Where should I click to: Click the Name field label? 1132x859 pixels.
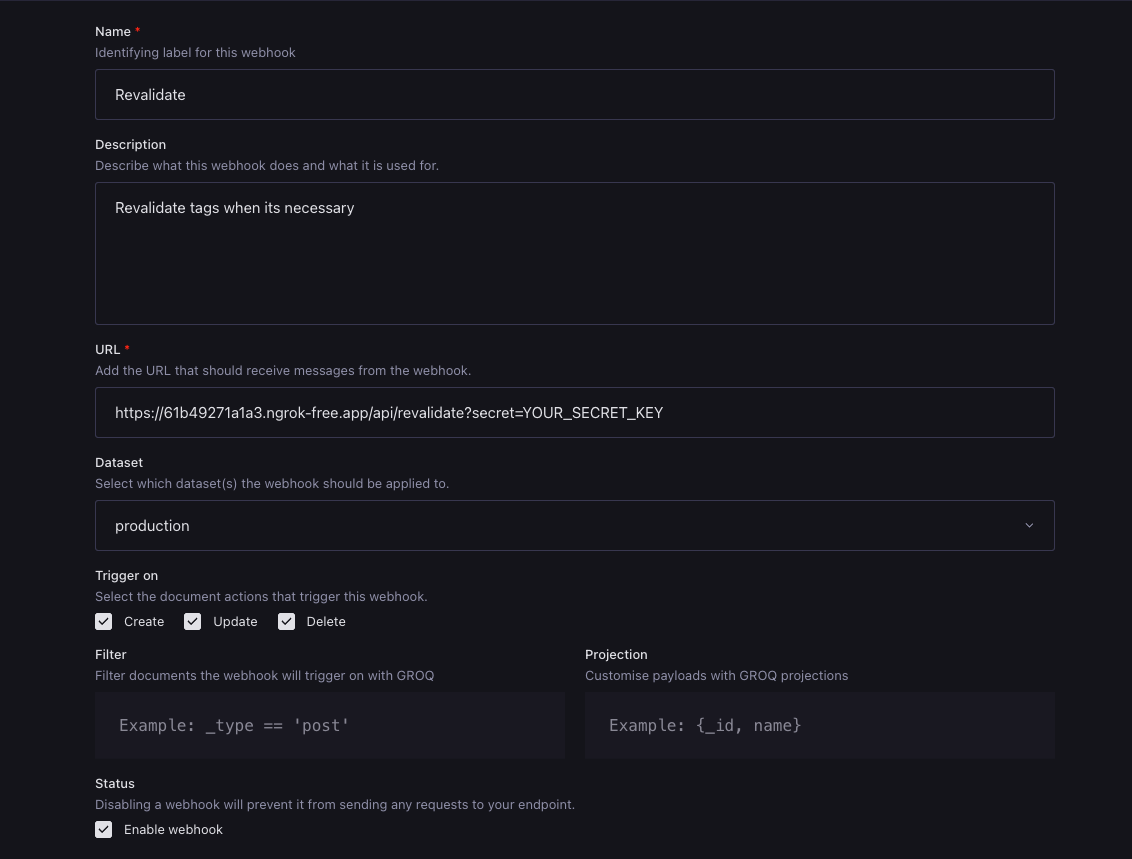coord(113,31)
